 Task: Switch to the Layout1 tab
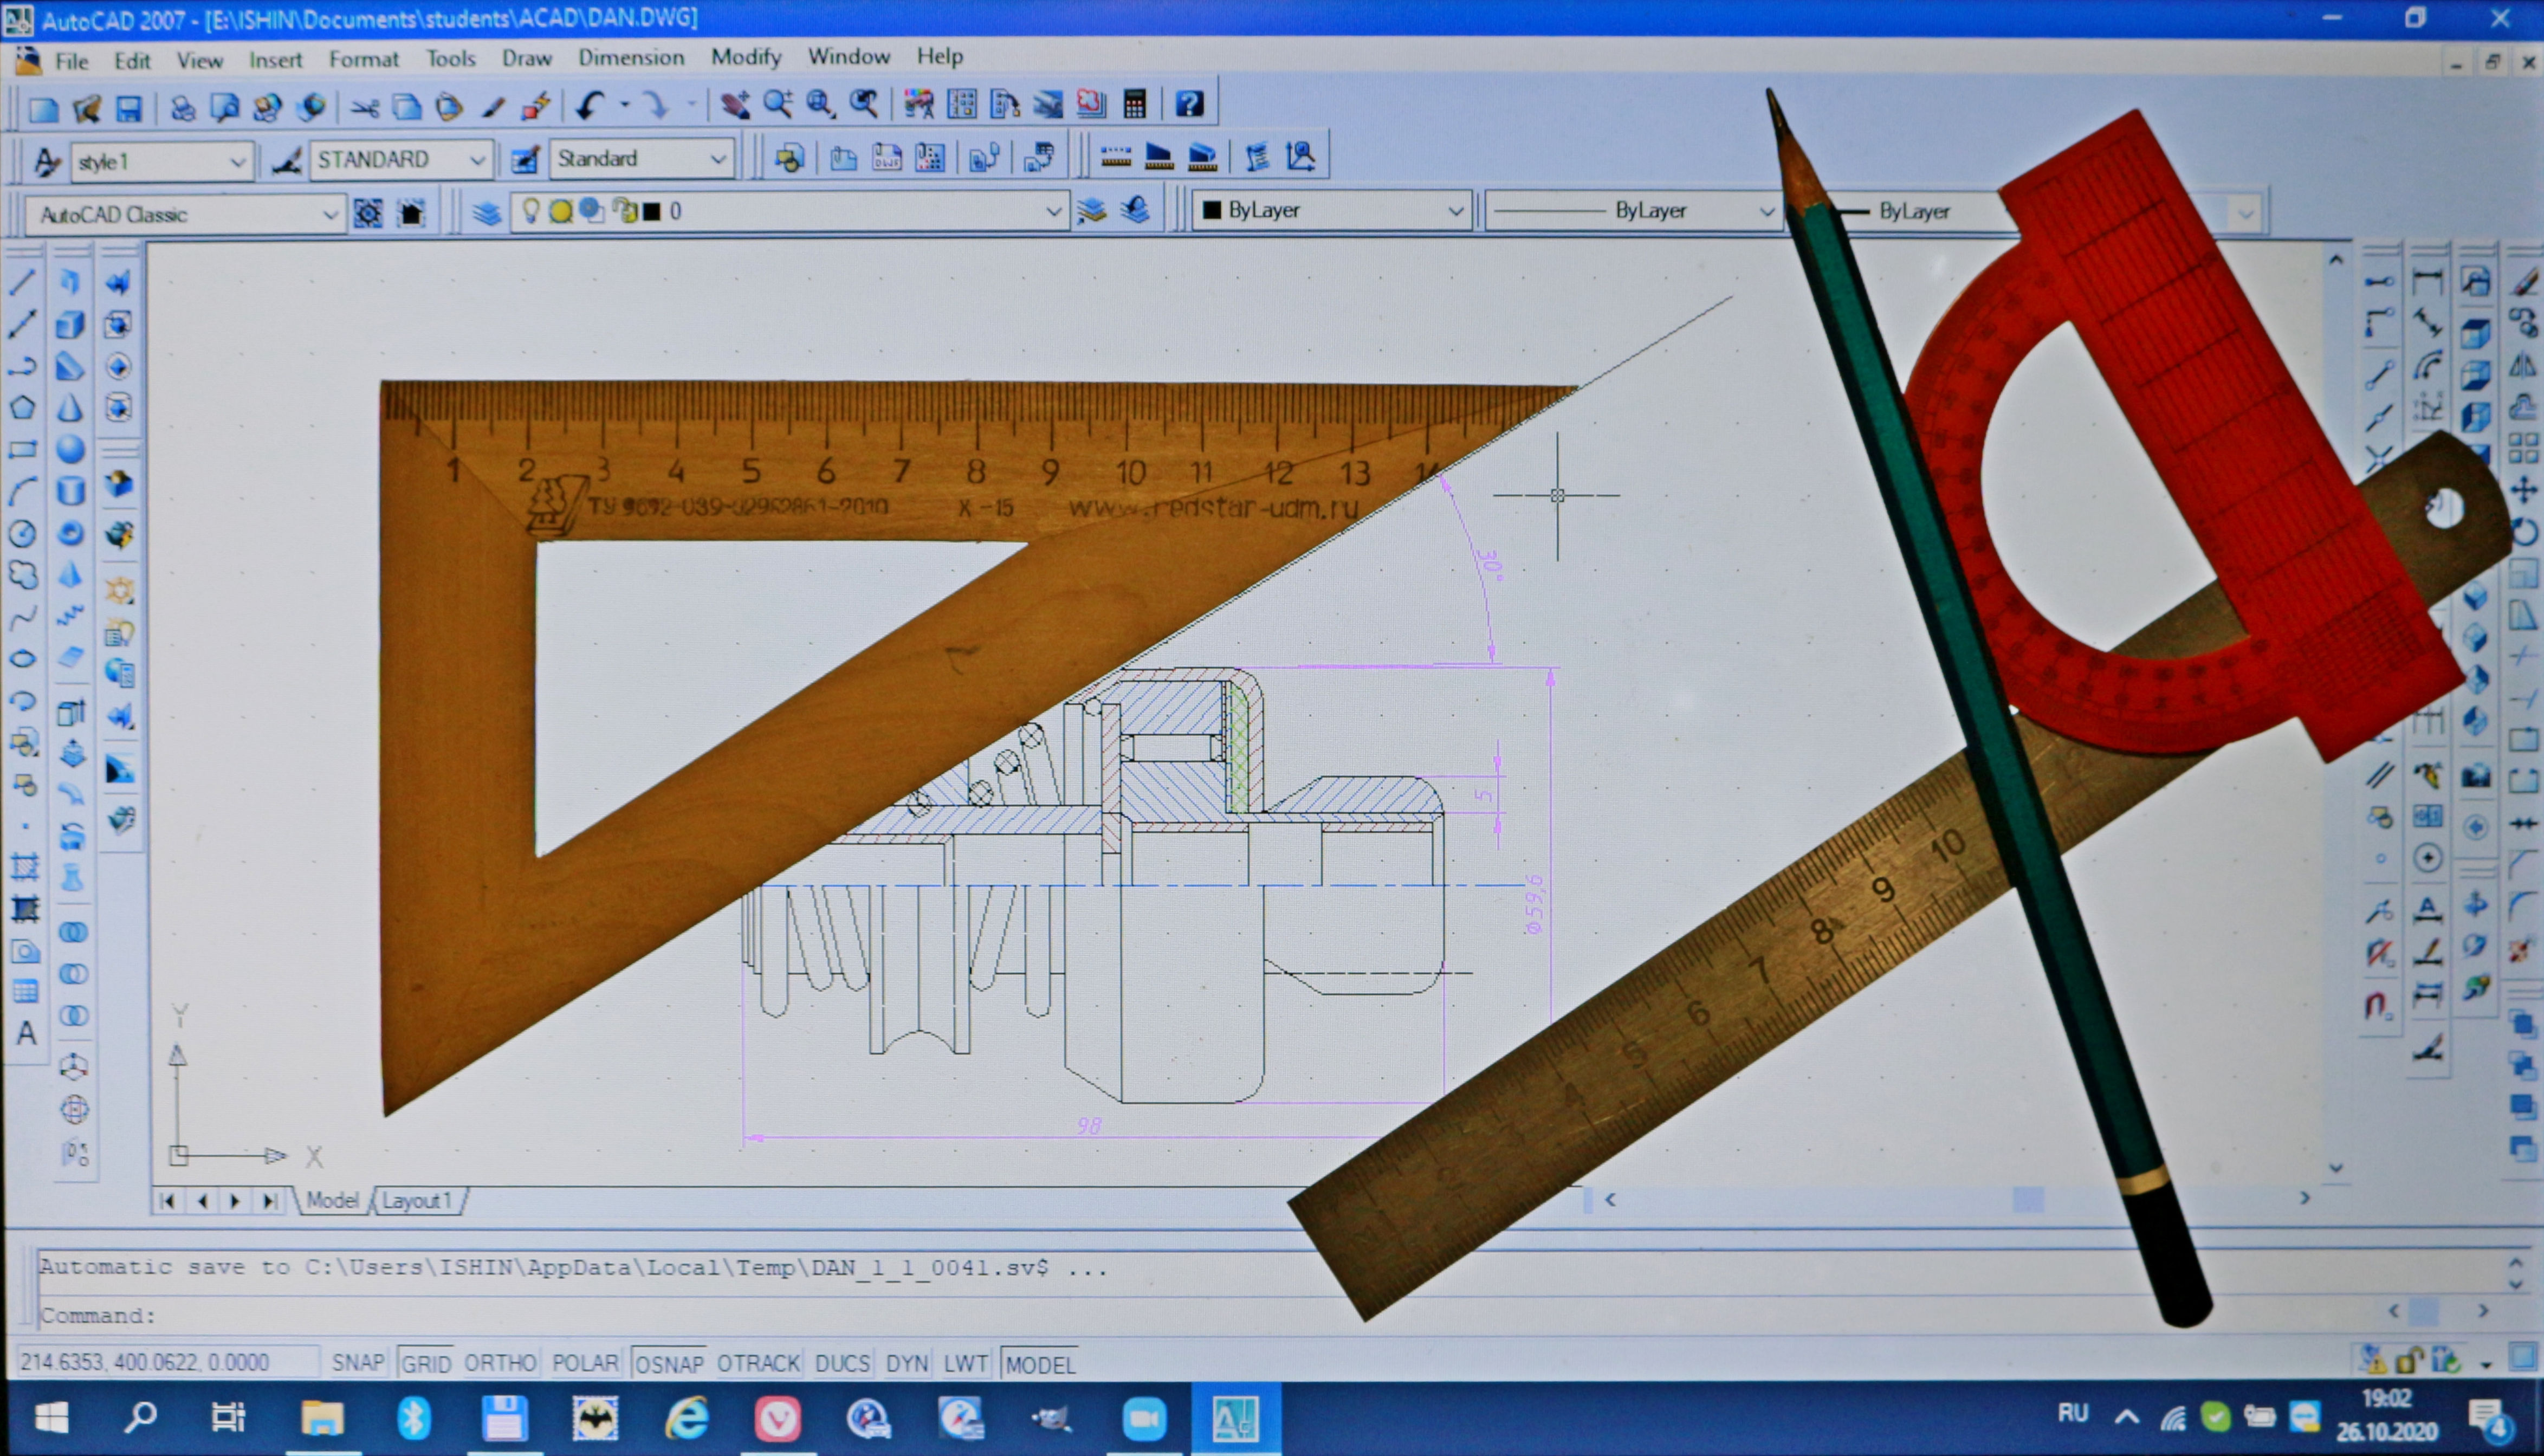[x=417, y=1200]
